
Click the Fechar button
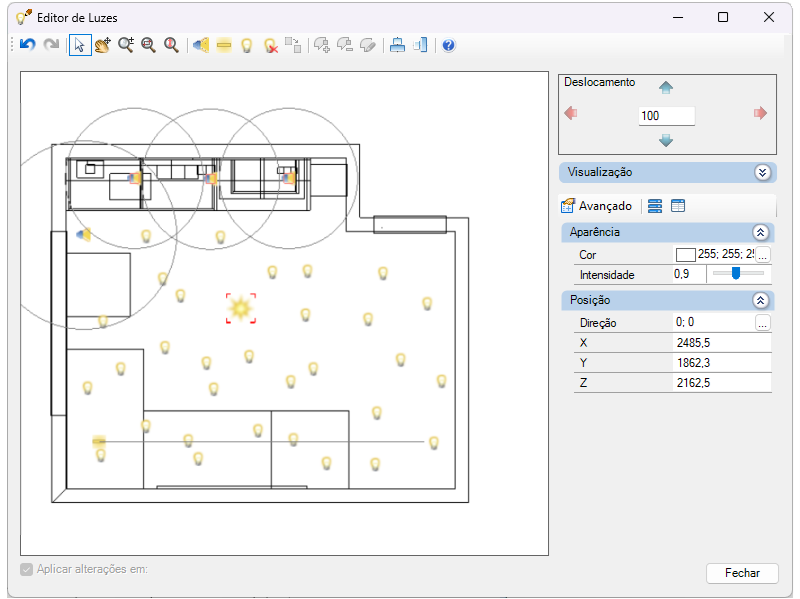pyautogui.click(x=742, y=573)
